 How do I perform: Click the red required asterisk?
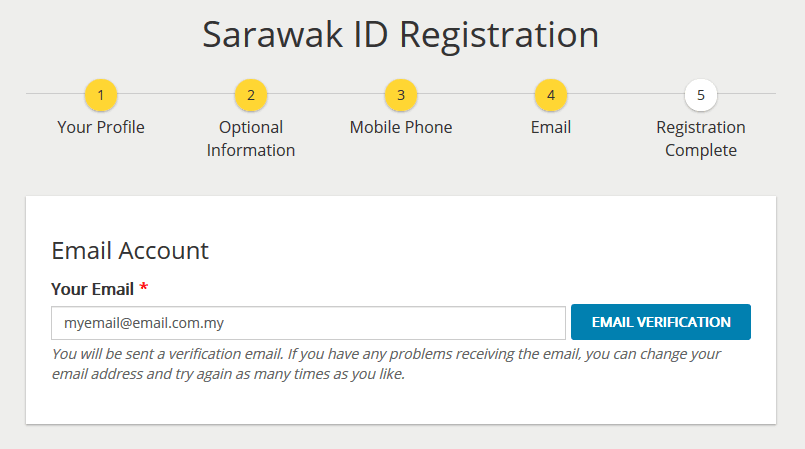[x=144, y=288]
